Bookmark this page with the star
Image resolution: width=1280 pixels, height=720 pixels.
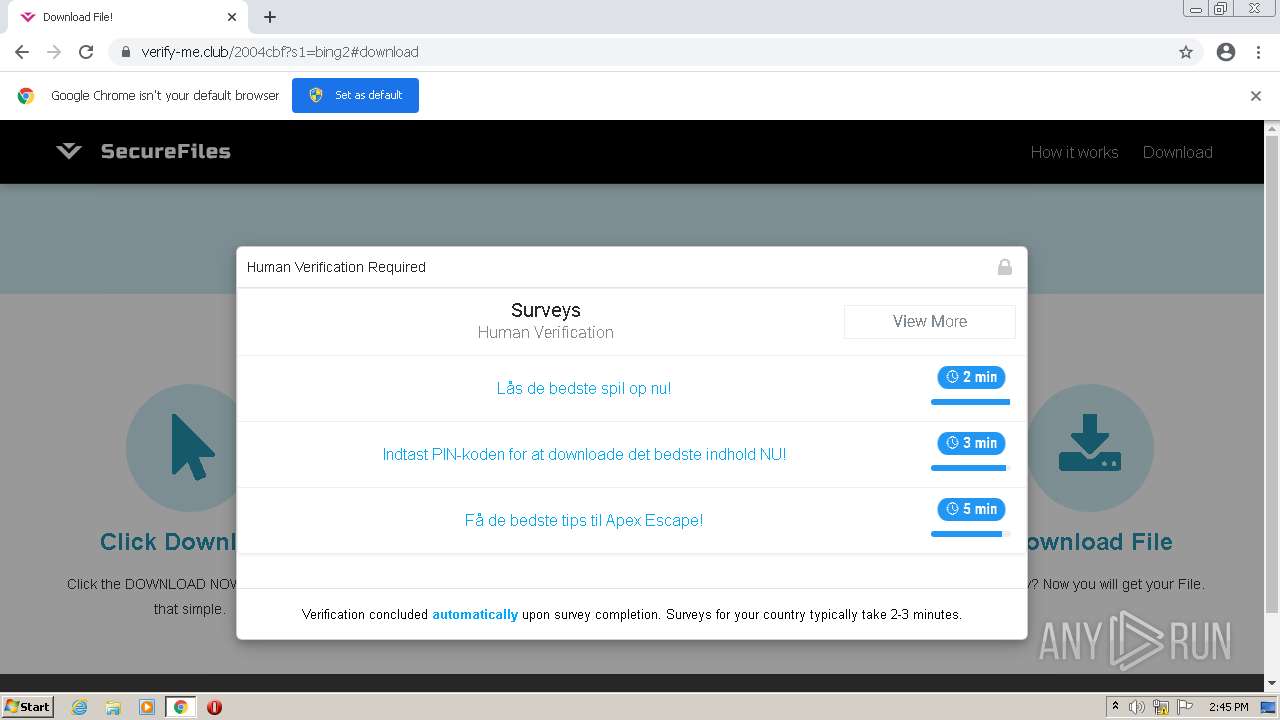pos(1186,52)
